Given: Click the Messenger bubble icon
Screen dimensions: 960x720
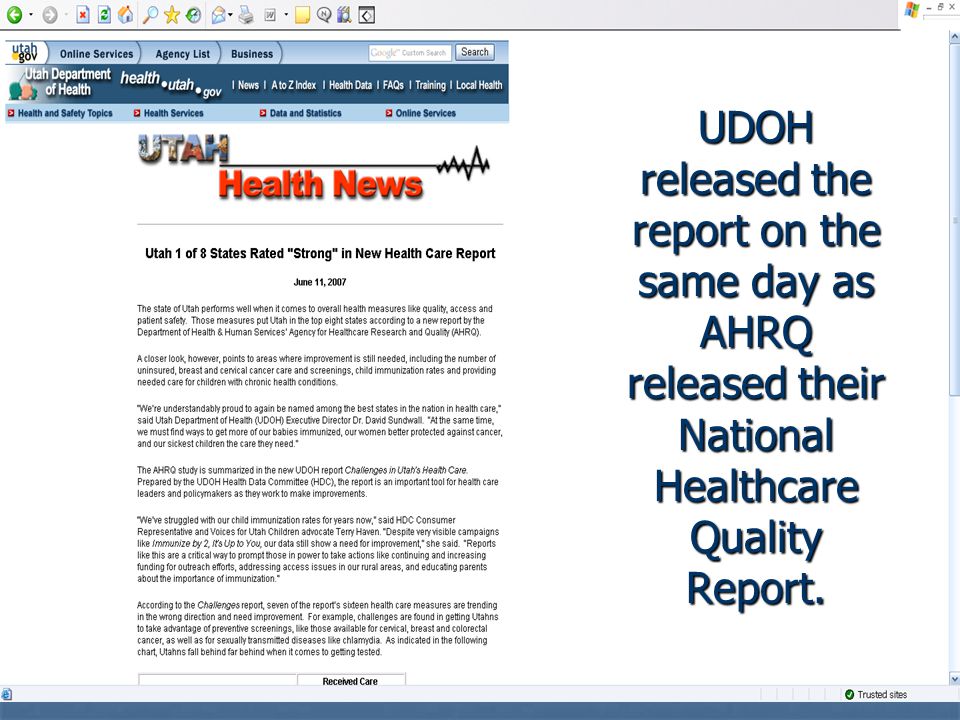Looking at the screenshot, I should 324,15.
